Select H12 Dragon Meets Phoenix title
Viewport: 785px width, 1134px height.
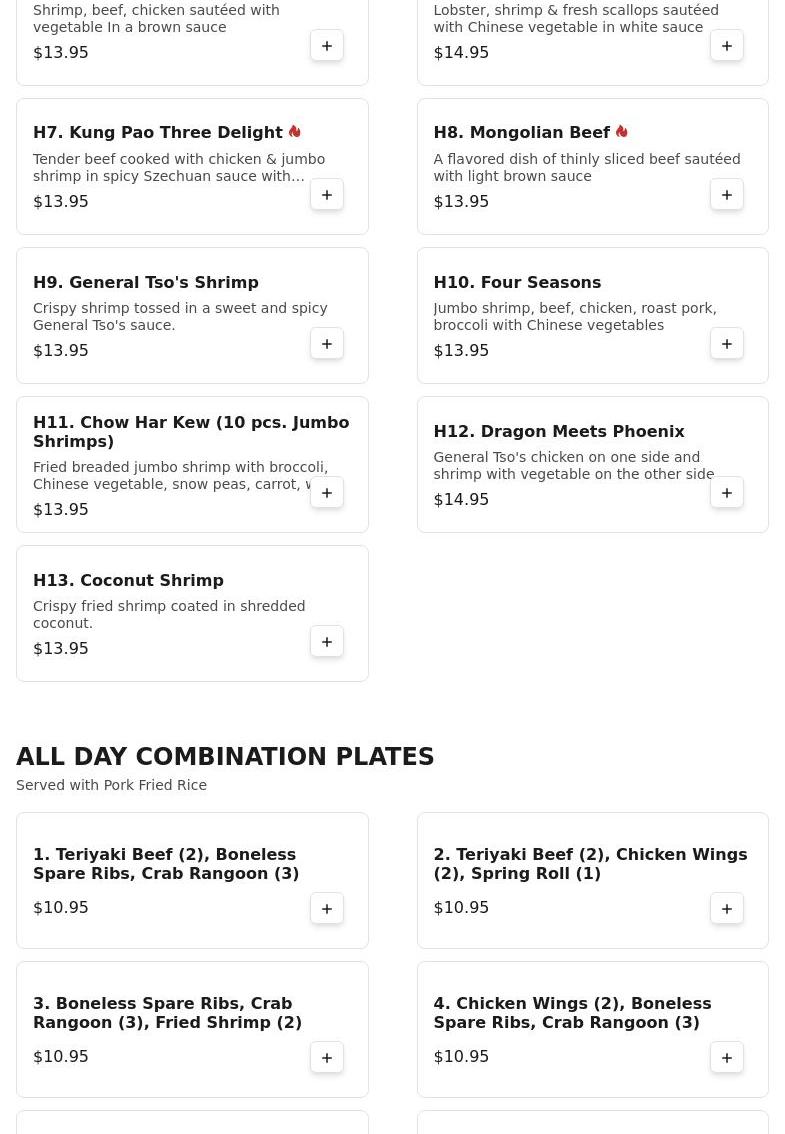click(x=558, y=432)
